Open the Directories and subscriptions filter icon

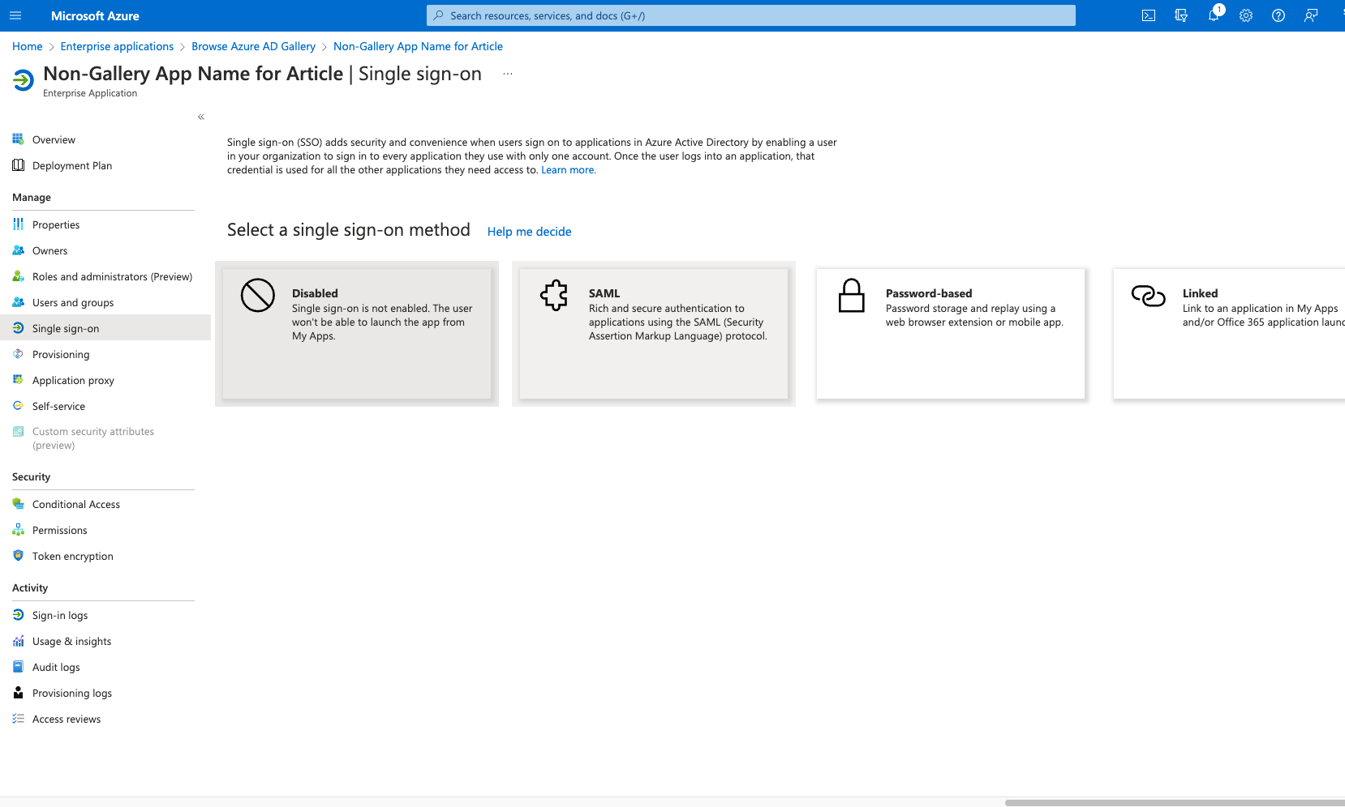[x=1181, y=15]
